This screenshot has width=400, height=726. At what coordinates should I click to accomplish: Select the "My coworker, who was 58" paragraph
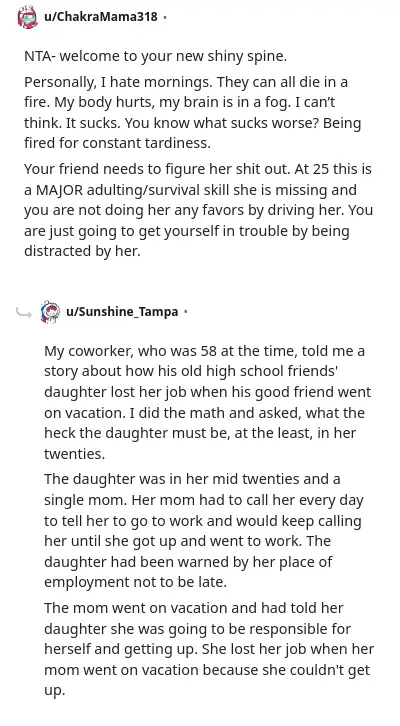[207, 402]
